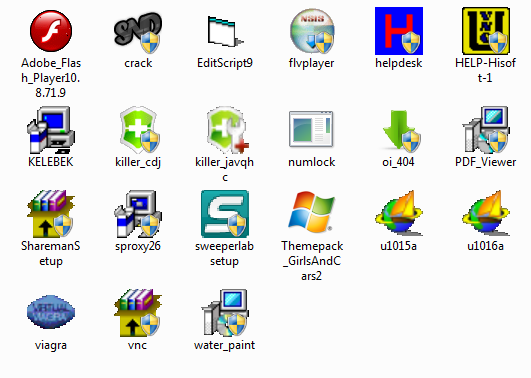Click the EditScript9 file icon
Screen dimensions: 531x378
pyautogui.click(x=225, y=32)
